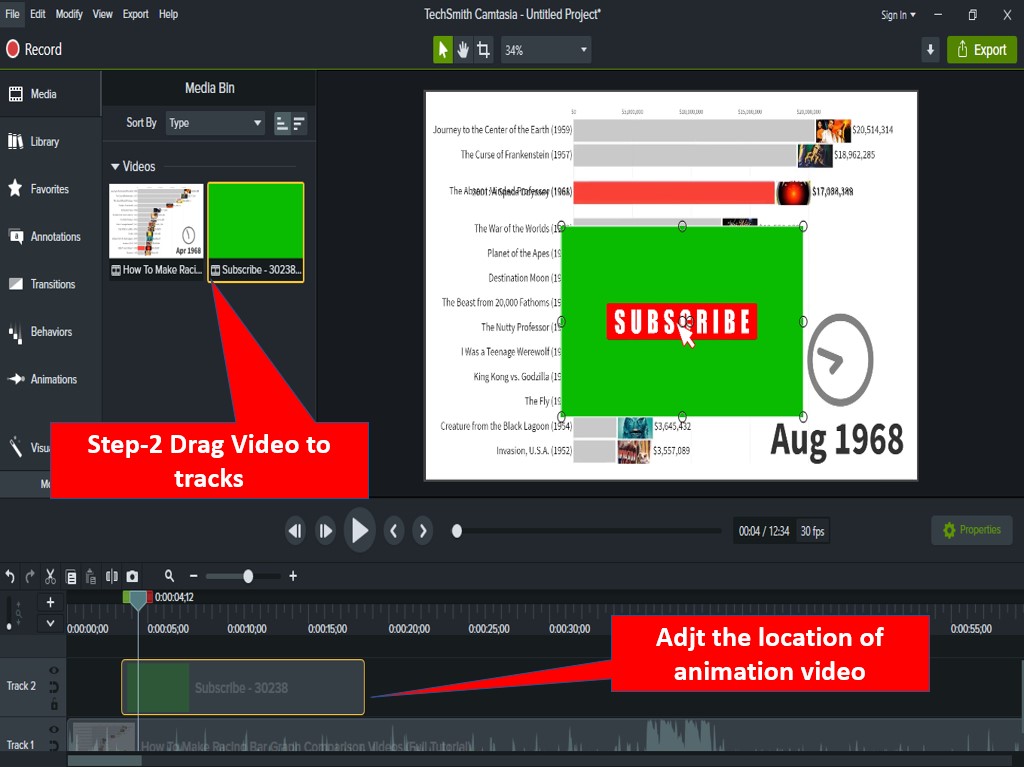1024x767 pixels.
Task: Switch to the Media tab
Action: 50,94
